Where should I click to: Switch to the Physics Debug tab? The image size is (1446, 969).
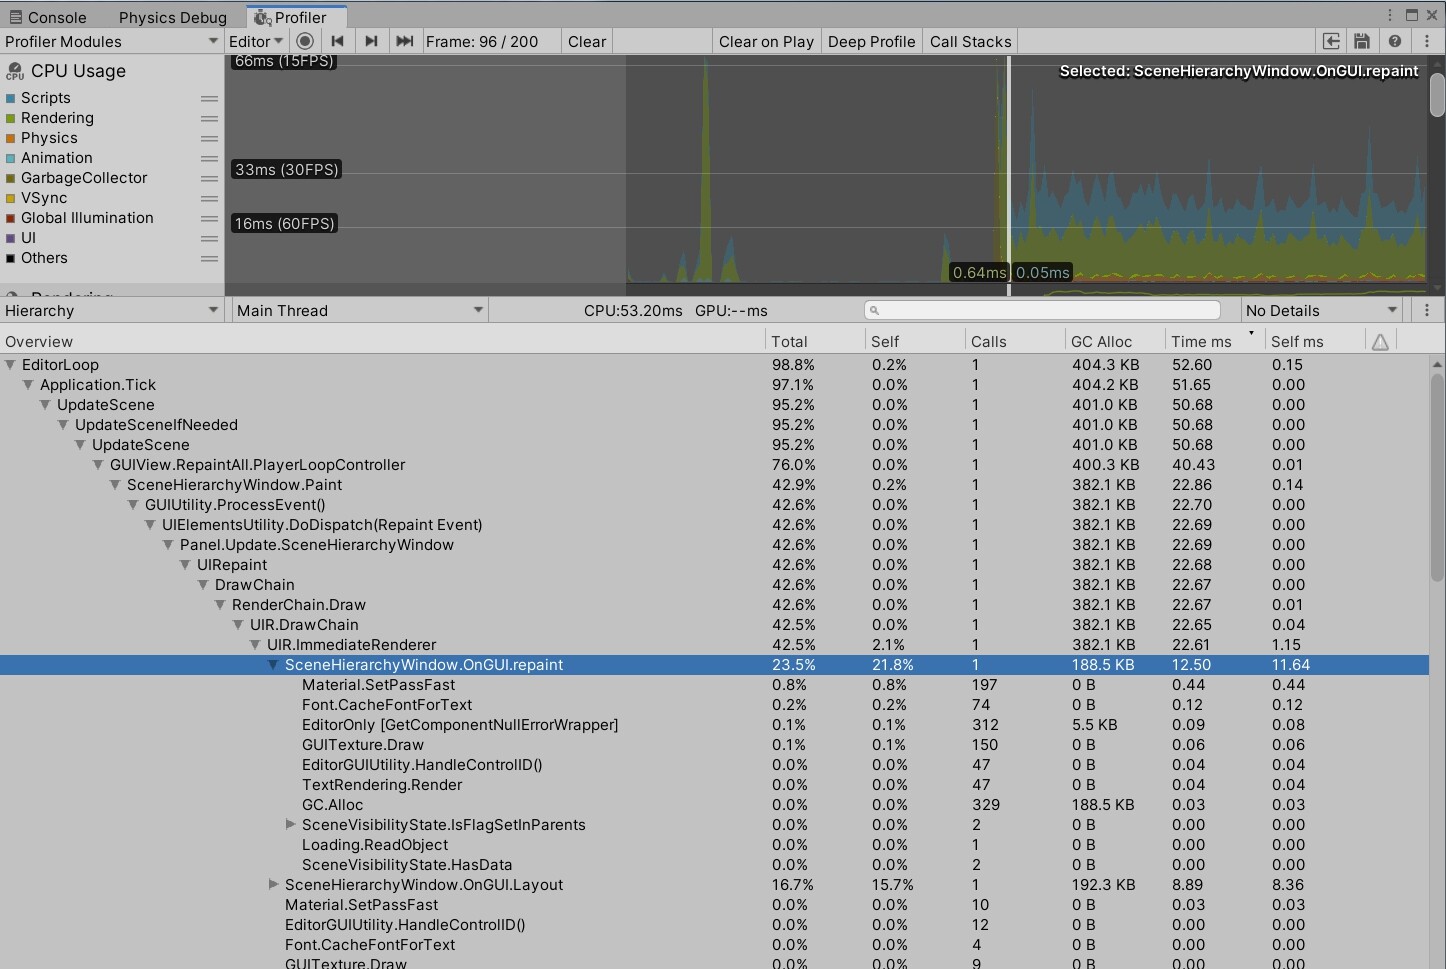[x=172, y=17]
